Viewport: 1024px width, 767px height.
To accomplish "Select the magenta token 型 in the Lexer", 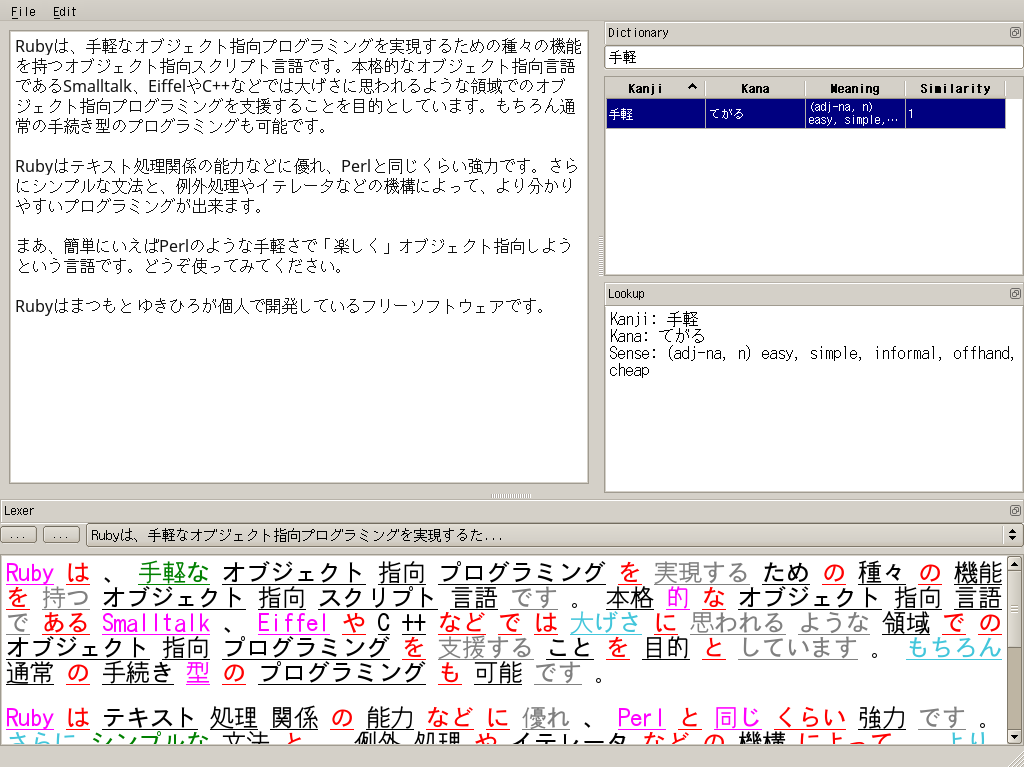I will (197, 672).
